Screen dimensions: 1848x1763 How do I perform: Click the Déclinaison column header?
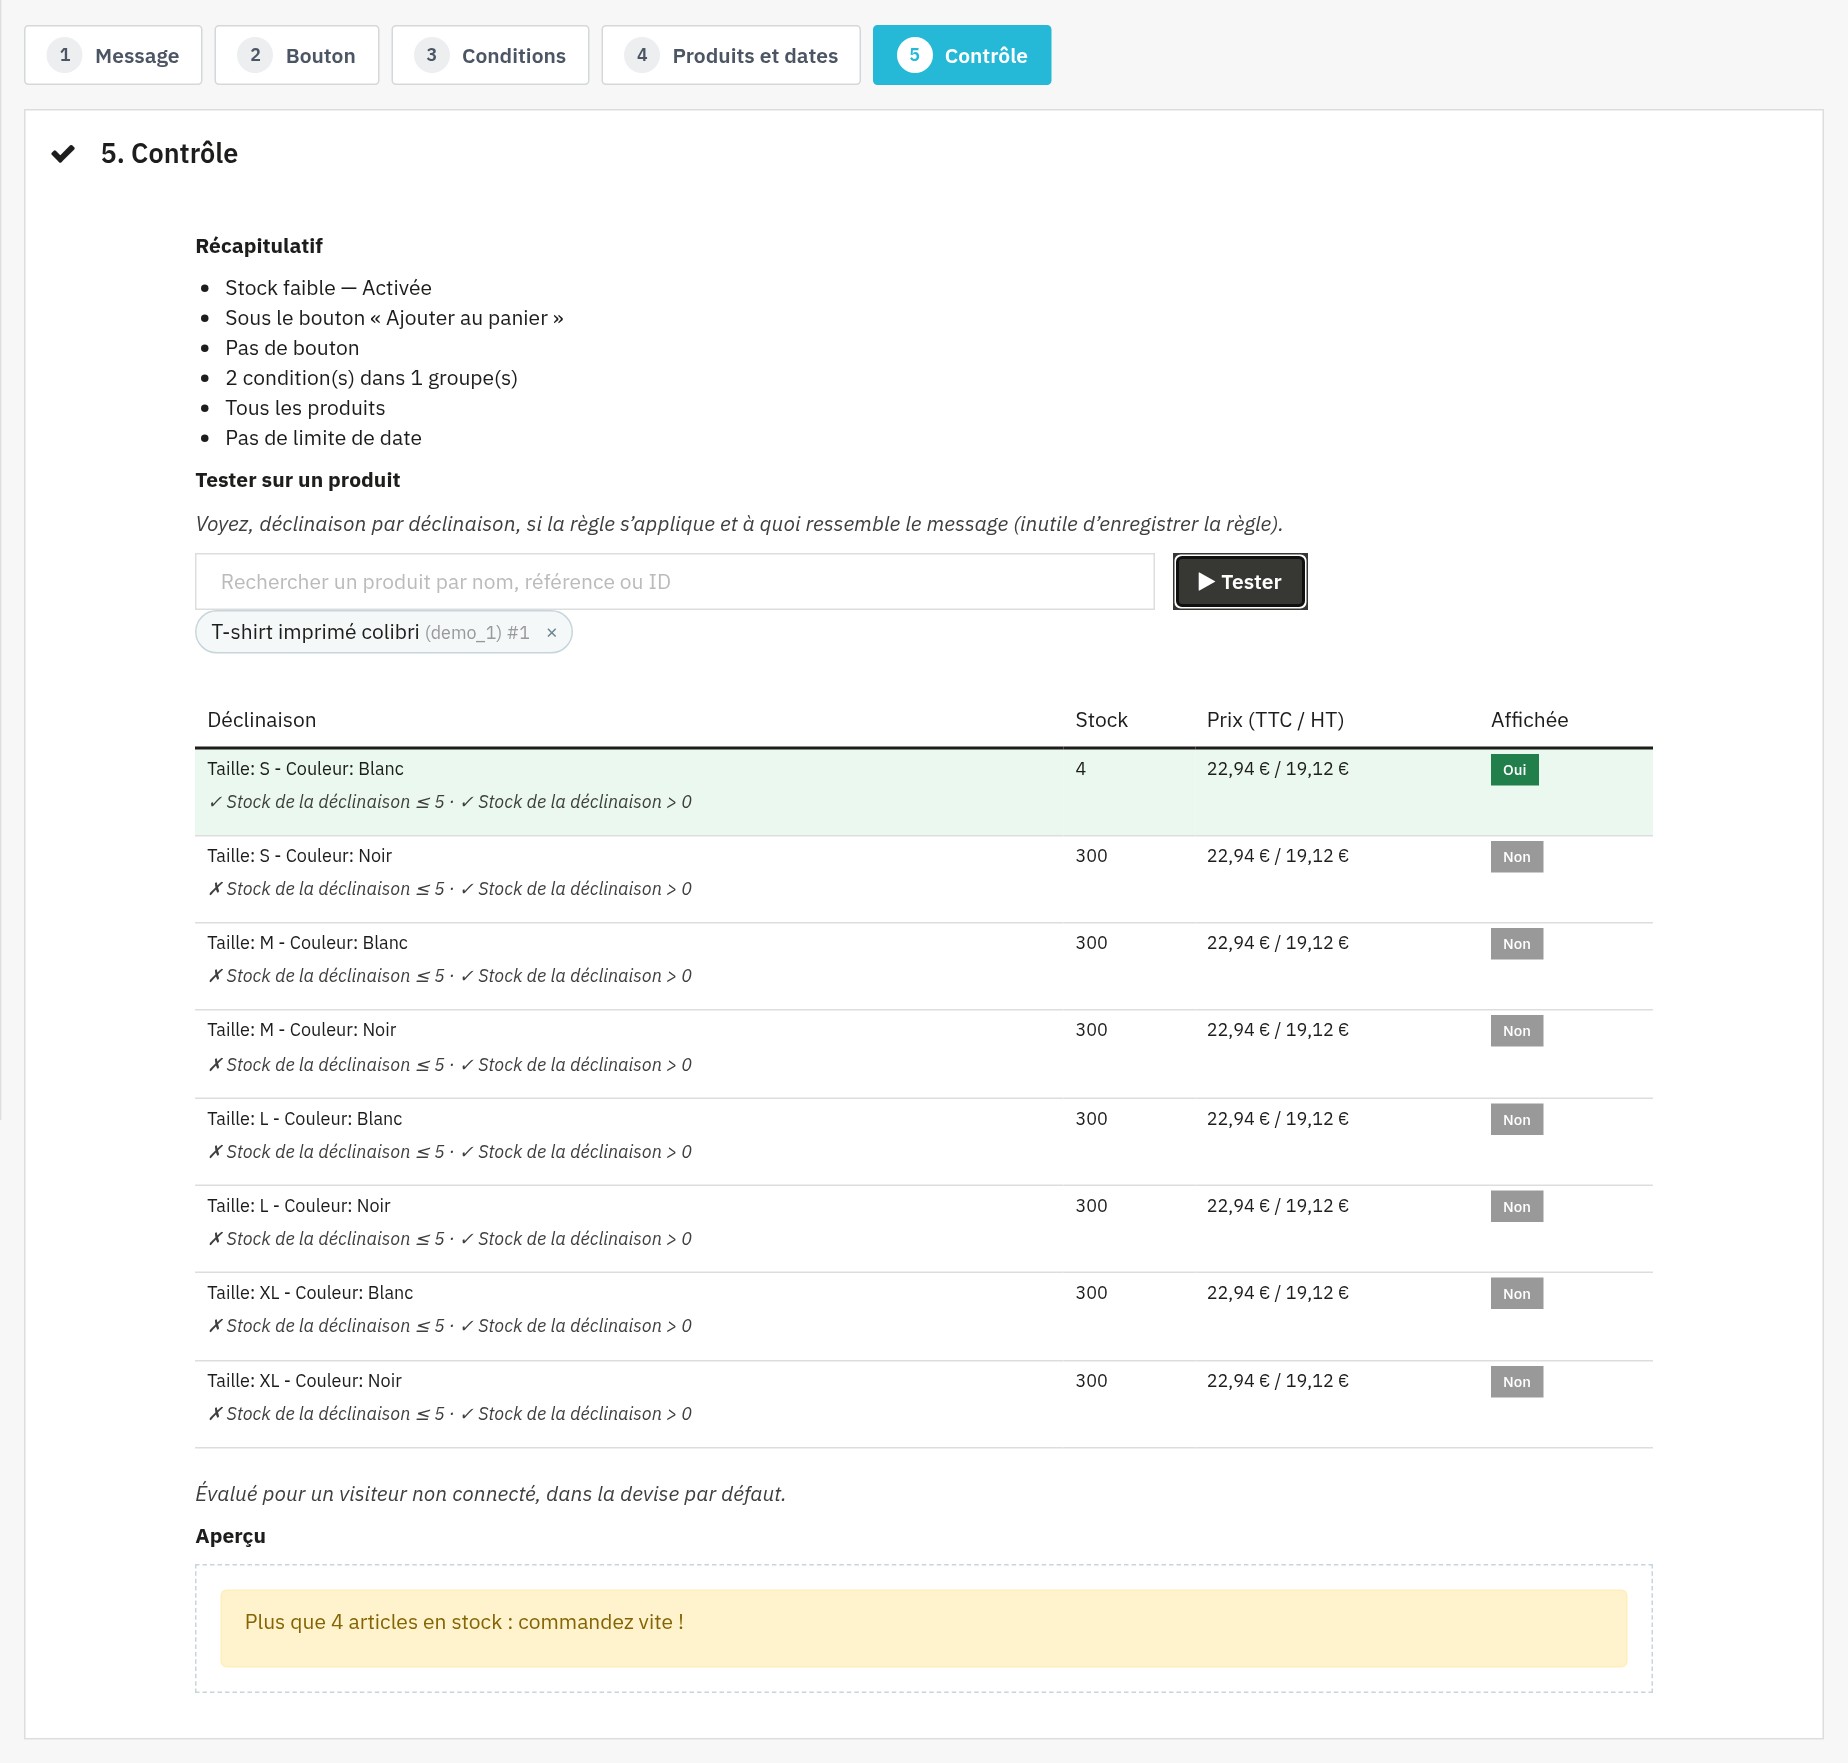[x=261, y=720]
